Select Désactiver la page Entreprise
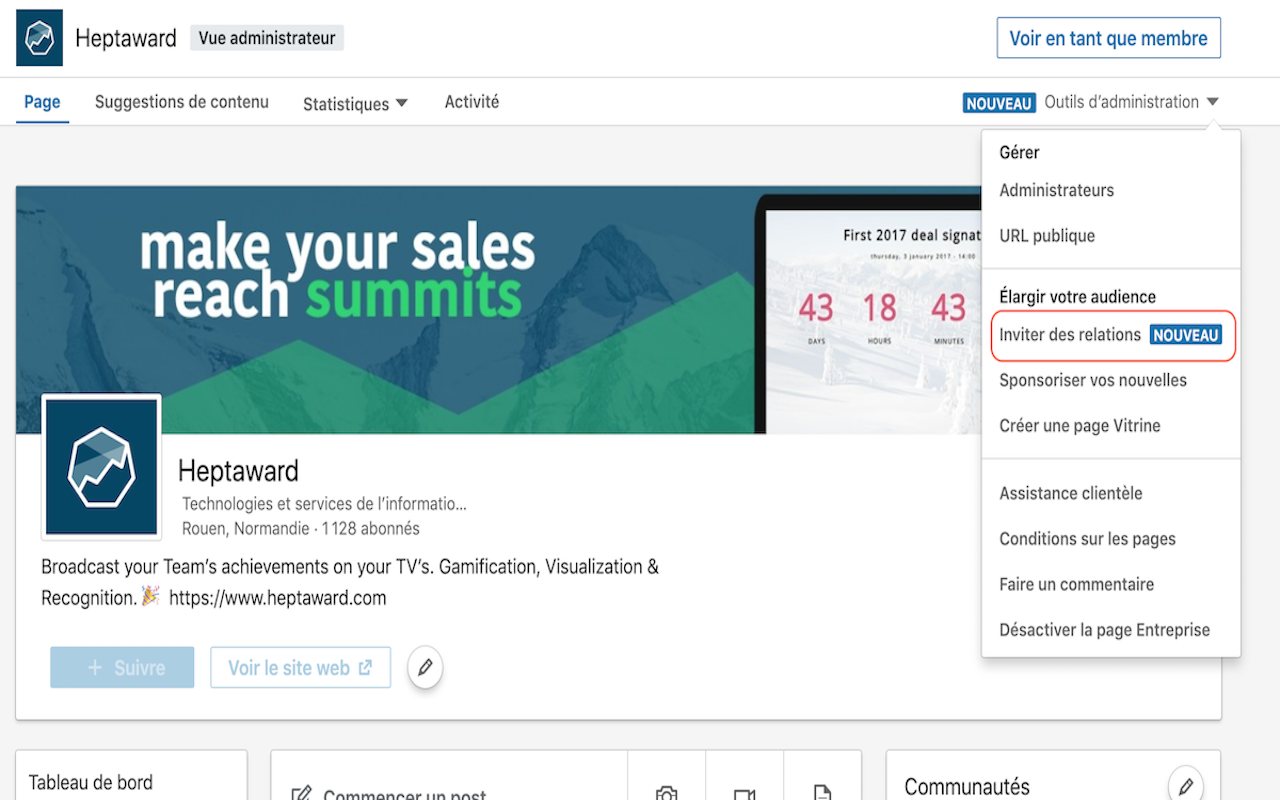The image size is (1280, 800). [x=1104, y=630]
